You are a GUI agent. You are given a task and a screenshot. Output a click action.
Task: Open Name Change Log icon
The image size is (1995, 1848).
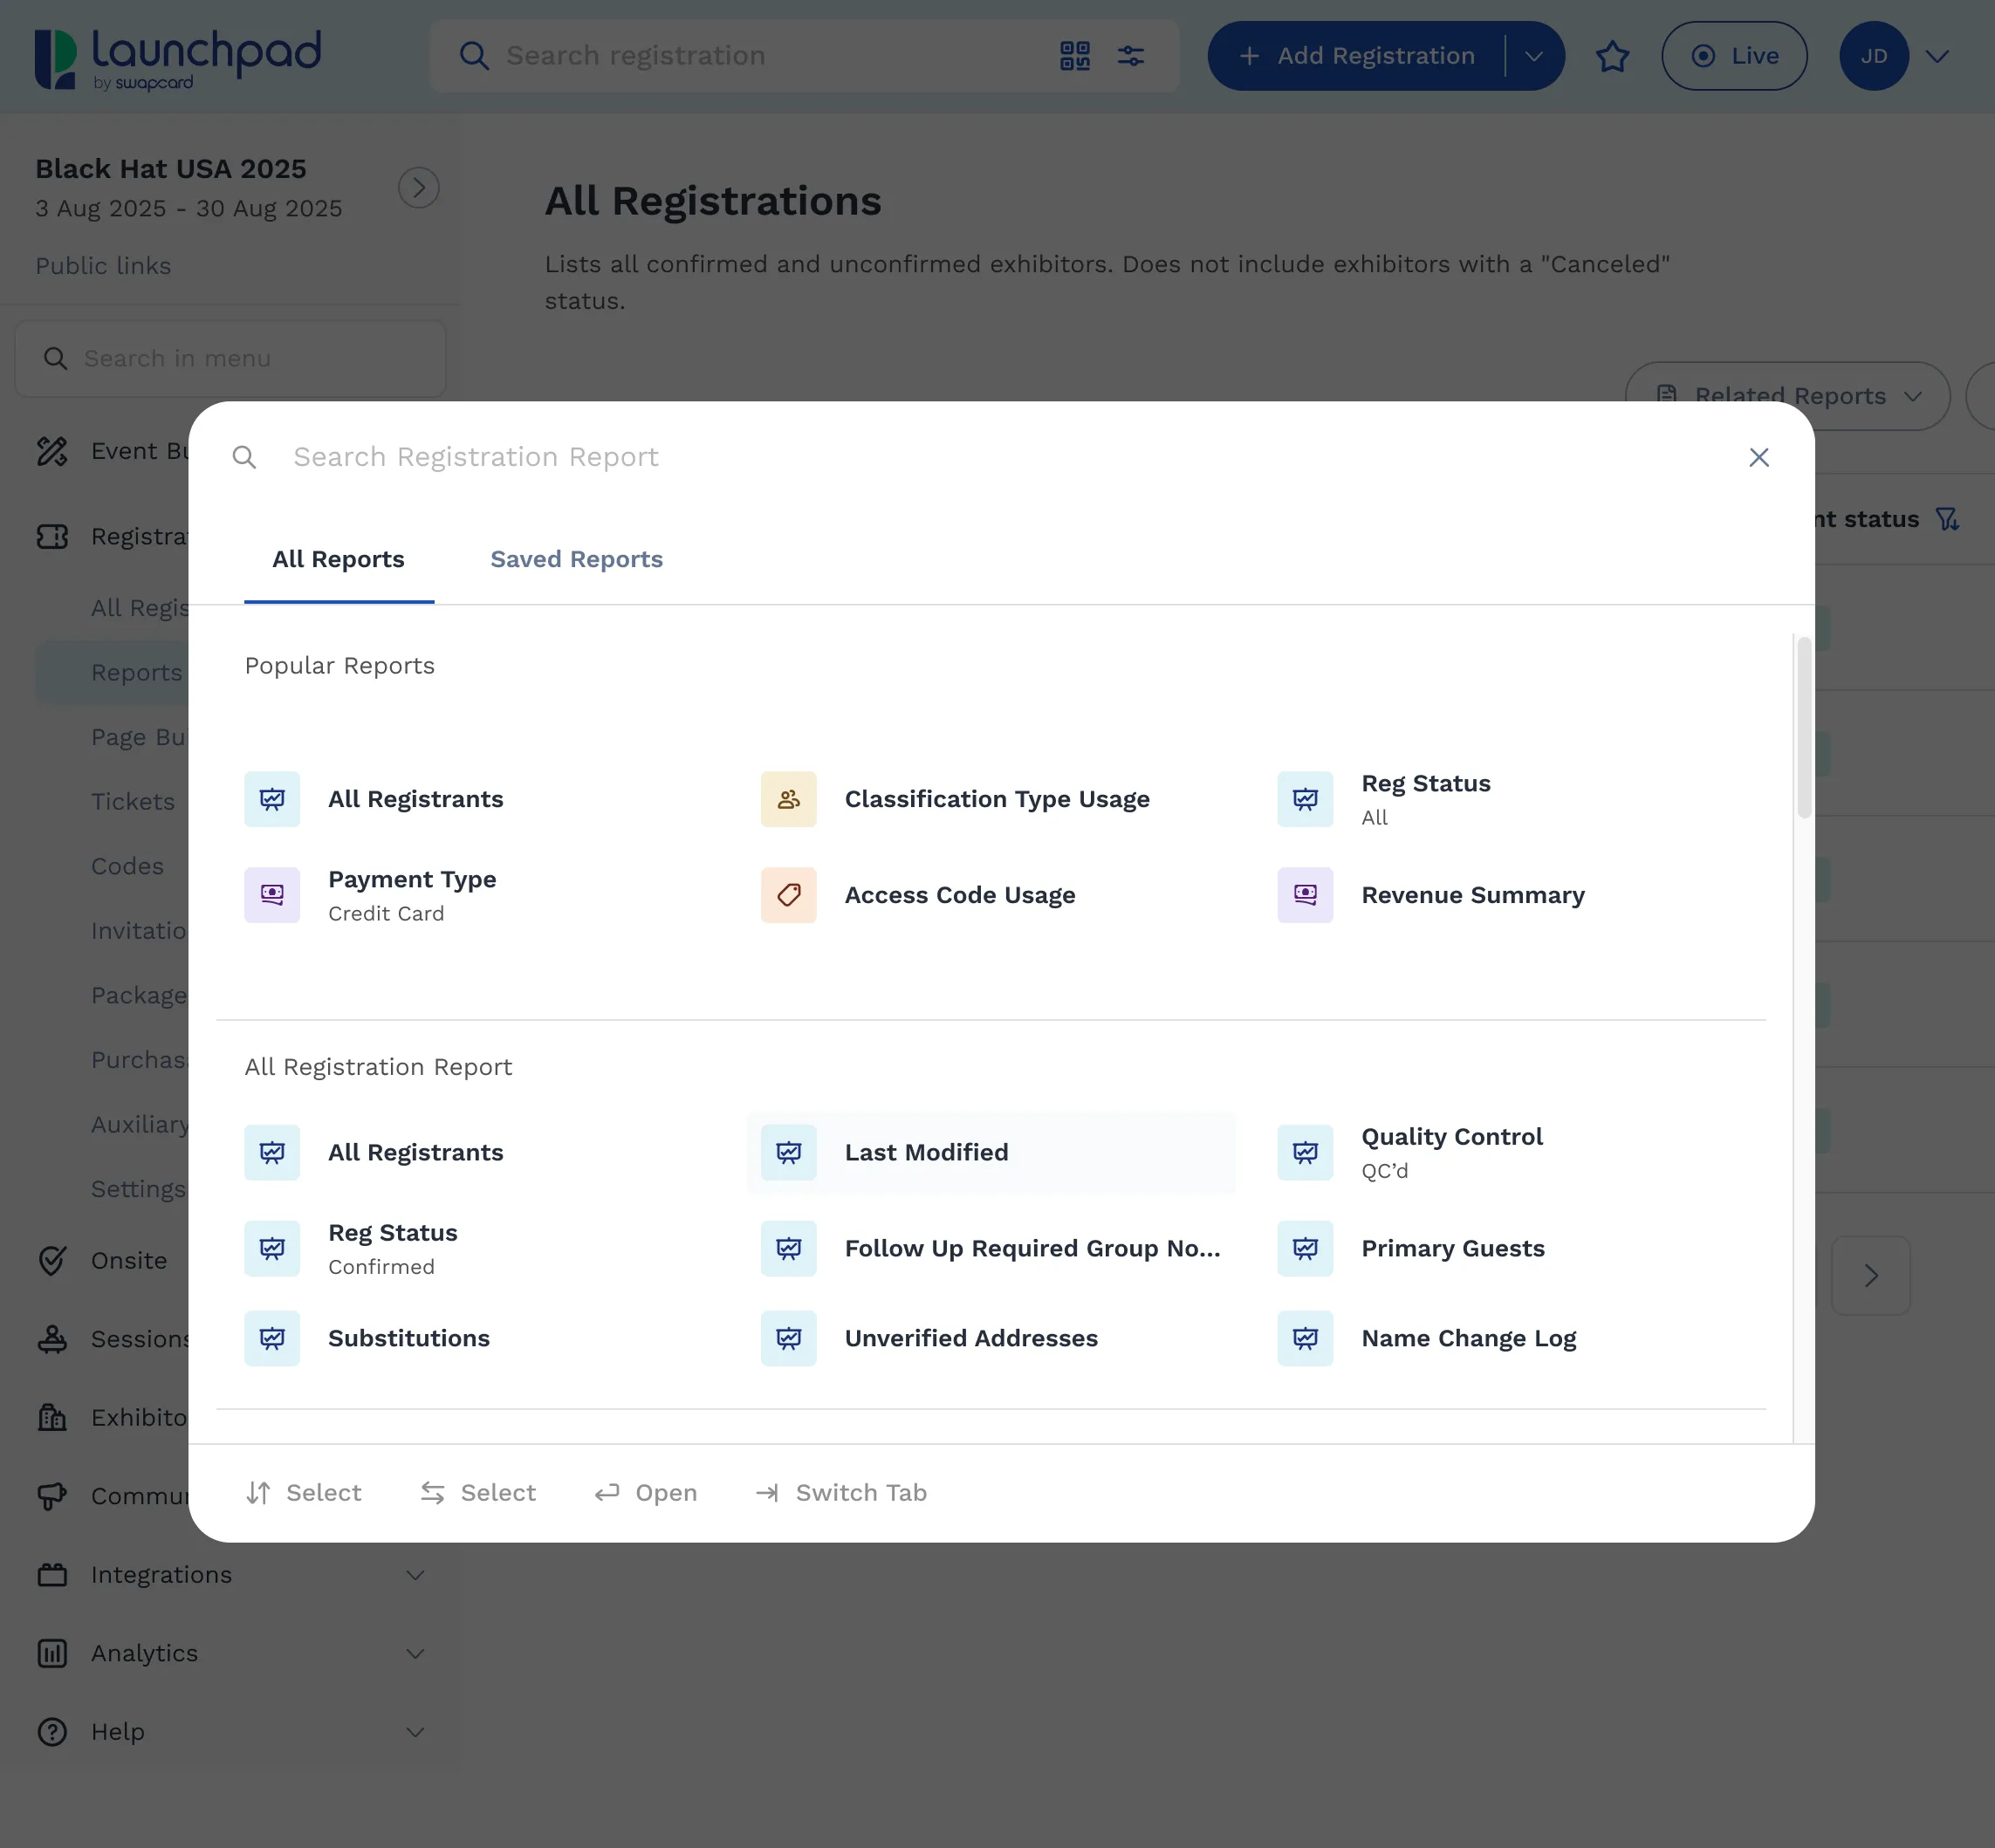click(x=1305, y=1338)
